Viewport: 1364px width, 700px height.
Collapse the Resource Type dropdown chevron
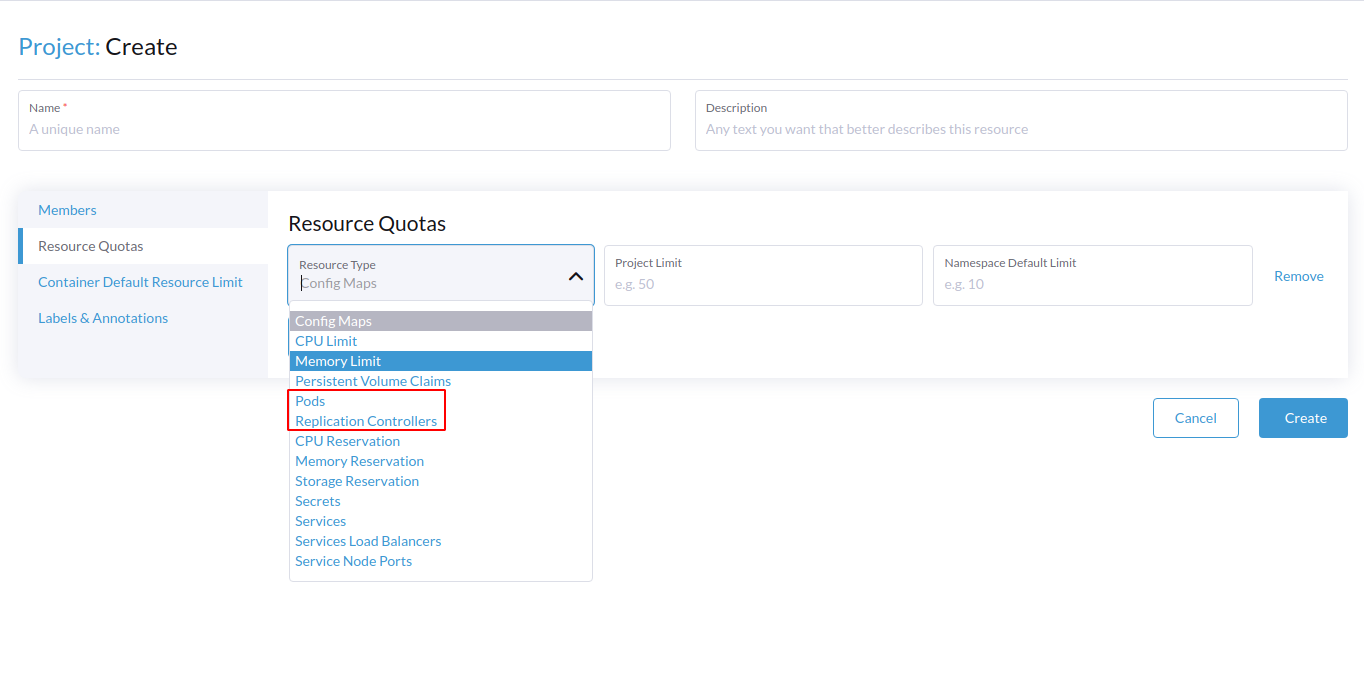(x=576, y=274)
